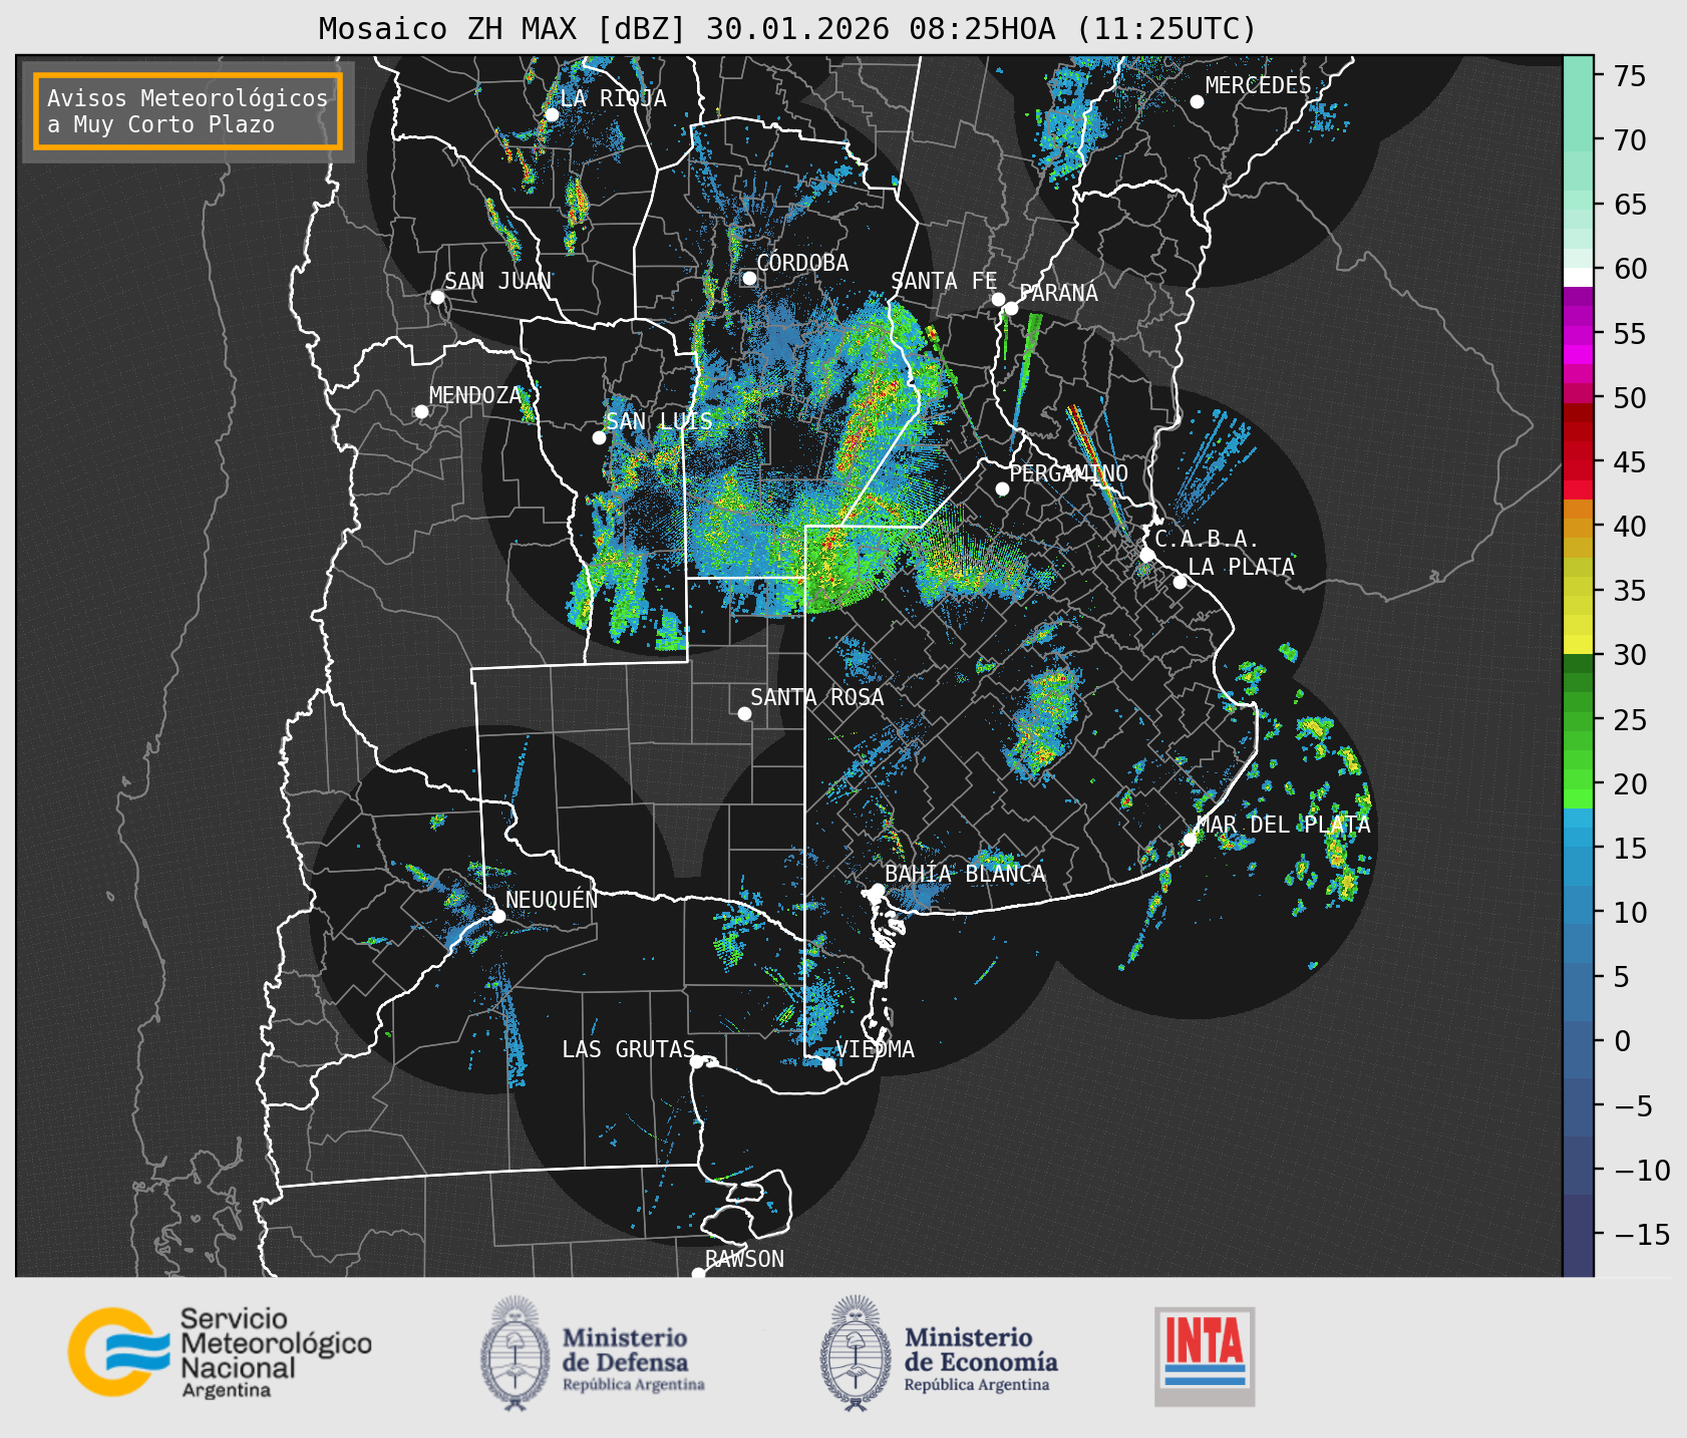Click the Mosaico ZH MAX title text
Viewport: 1687px width, 1438px height.
787,29
